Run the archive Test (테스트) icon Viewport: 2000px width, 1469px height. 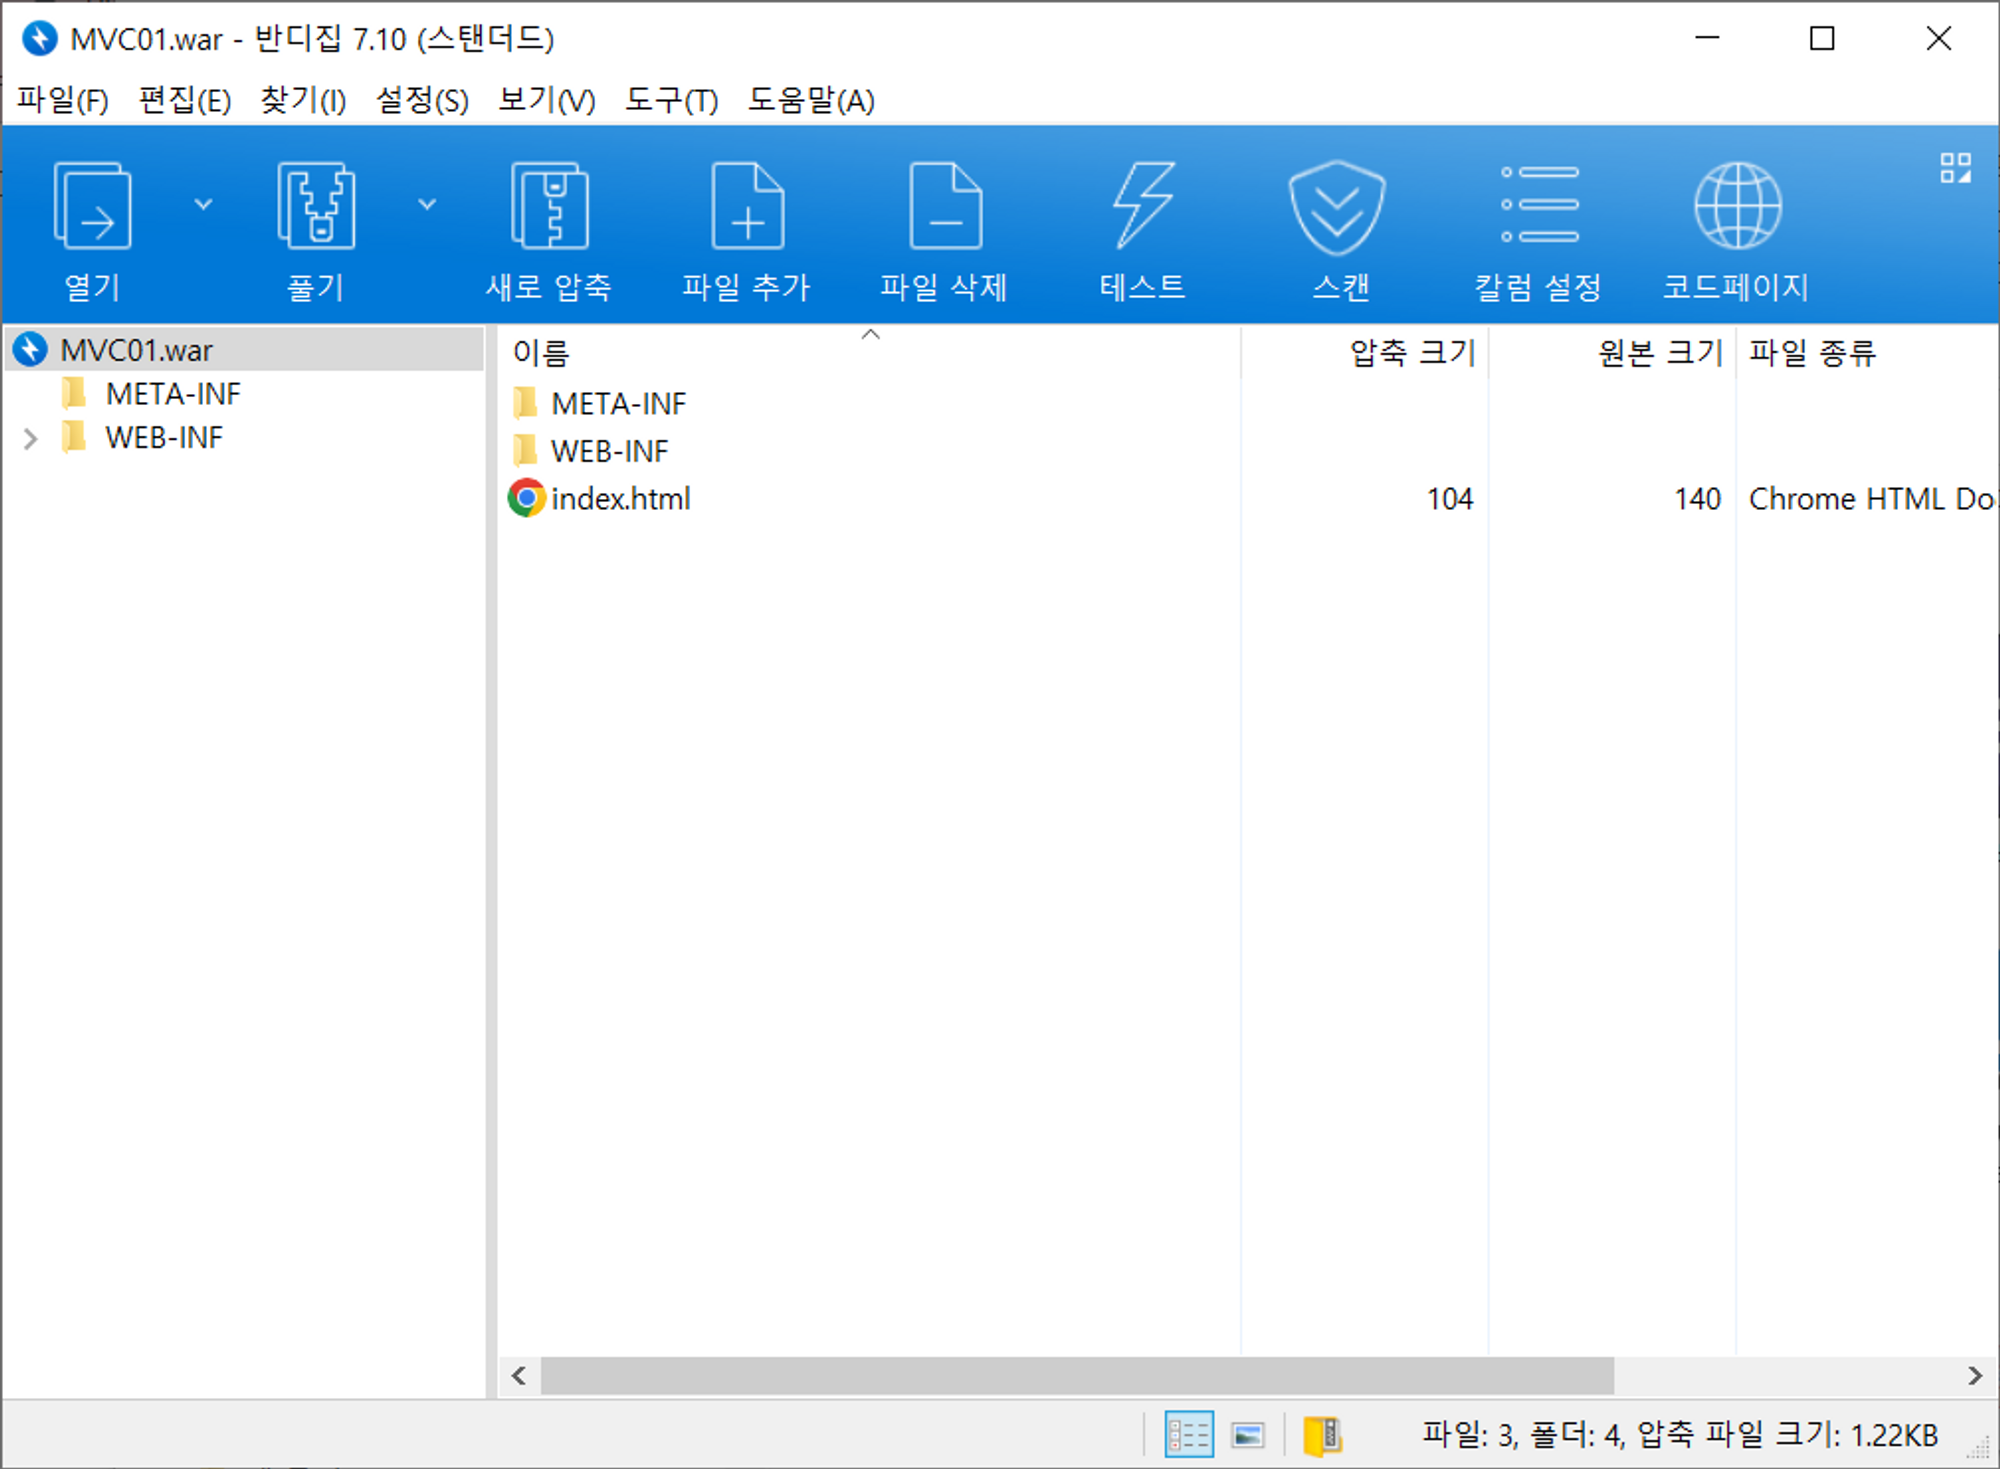[1143, 207]
